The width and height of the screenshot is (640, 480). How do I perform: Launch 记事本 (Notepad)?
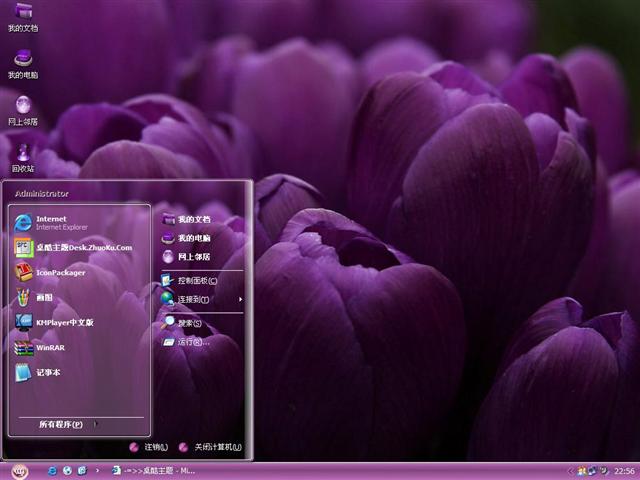coord(48,372)
